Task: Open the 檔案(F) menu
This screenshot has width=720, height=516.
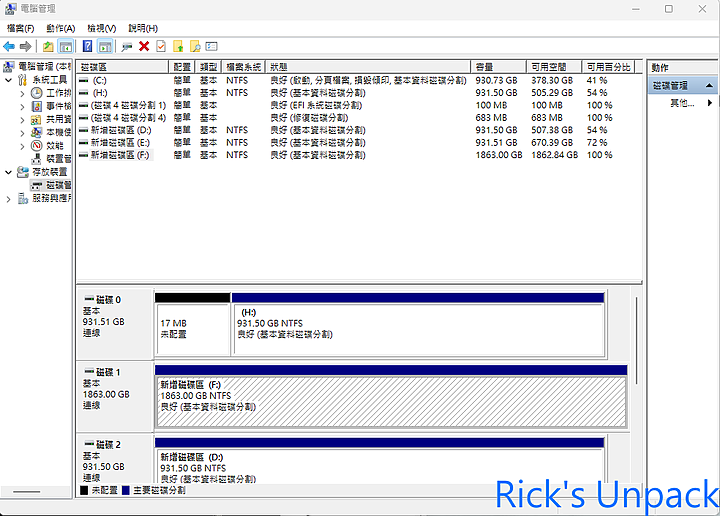Action: pyautogui.click(x=21, y=28)
